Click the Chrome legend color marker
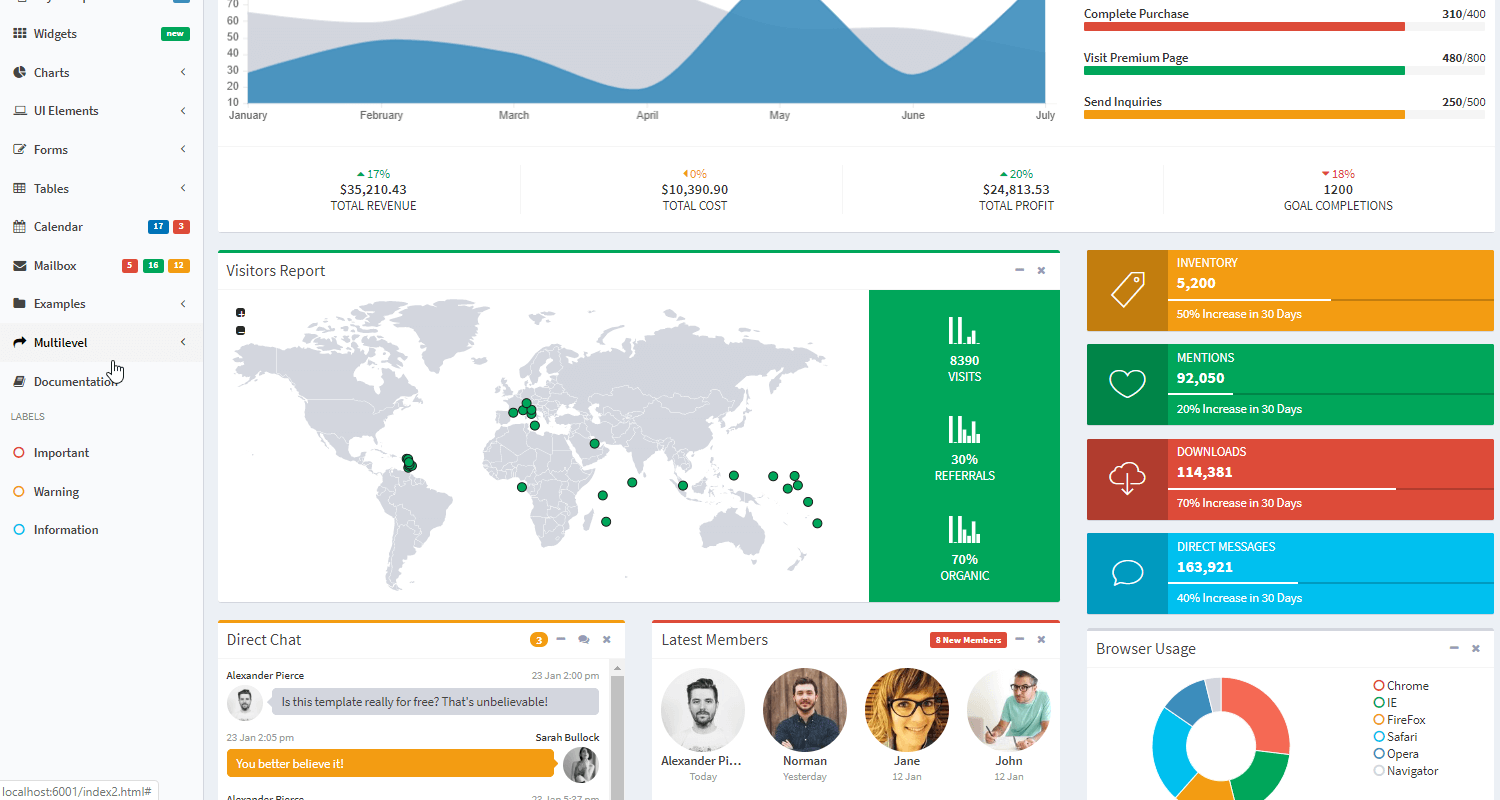The height and width of the screenshot is (800, 1500). [1379, 686]
